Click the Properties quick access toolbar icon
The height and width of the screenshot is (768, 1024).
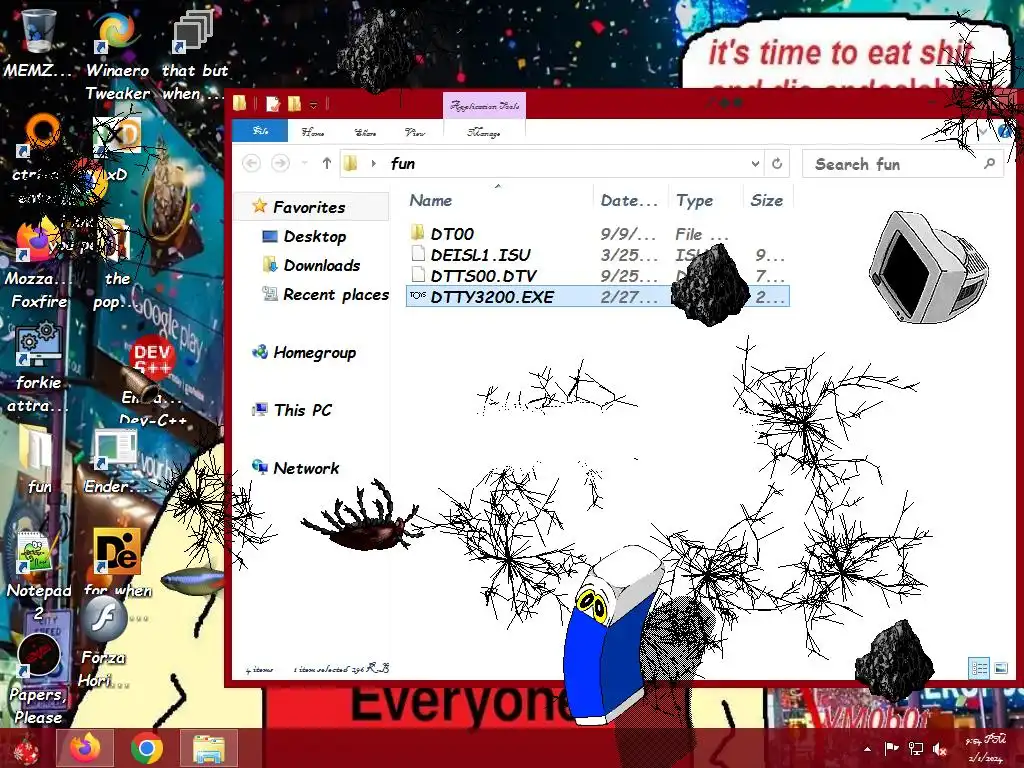[x=273, y=103]
